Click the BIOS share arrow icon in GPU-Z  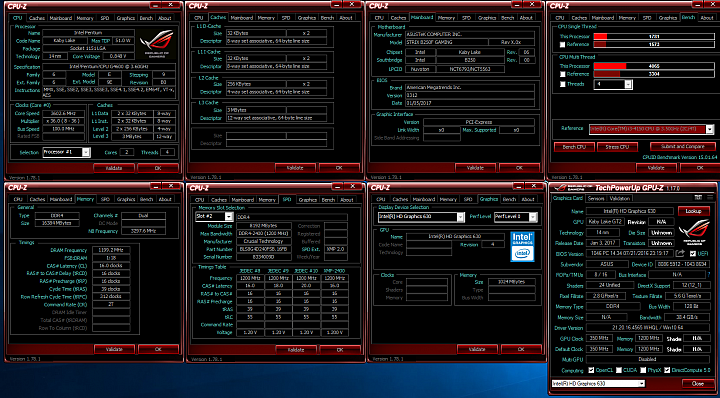click(x=681, y=253)
